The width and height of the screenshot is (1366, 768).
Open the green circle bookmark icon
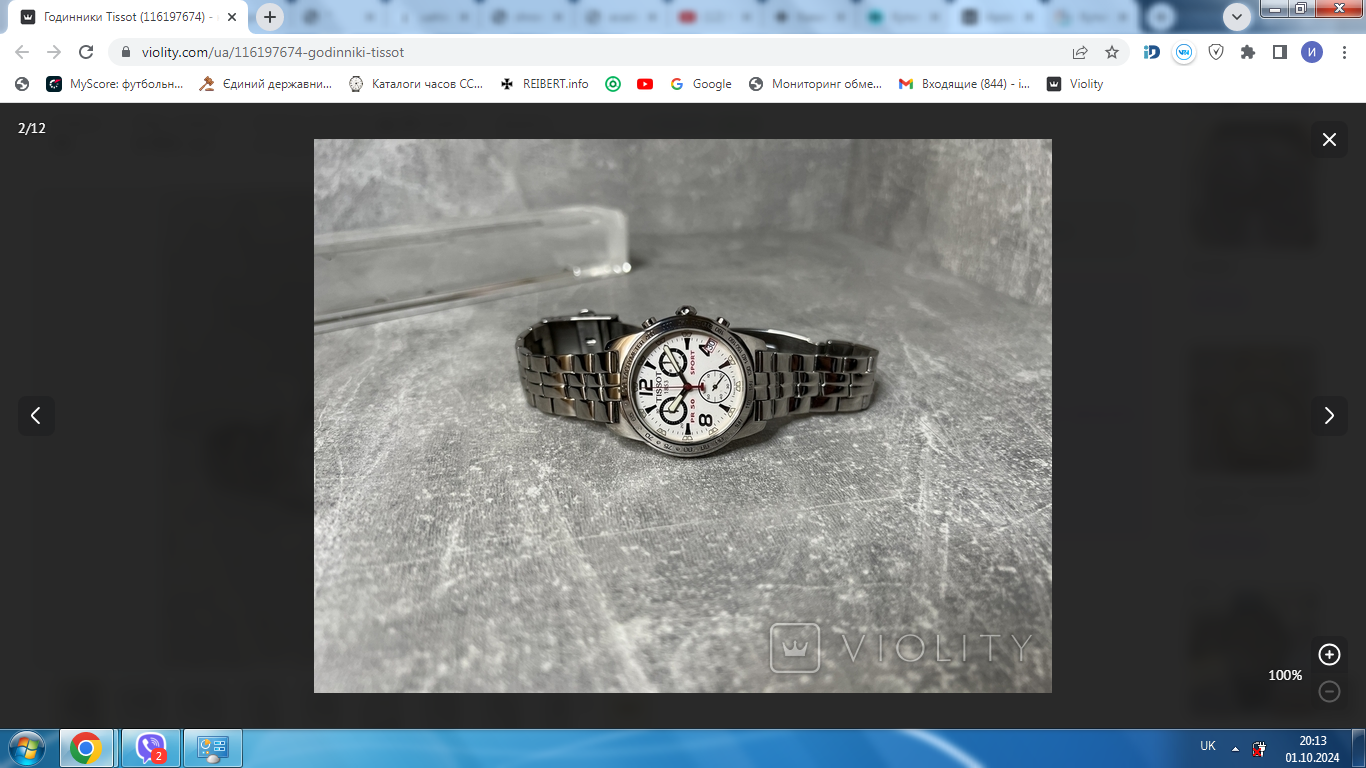[x=613, y=84]
